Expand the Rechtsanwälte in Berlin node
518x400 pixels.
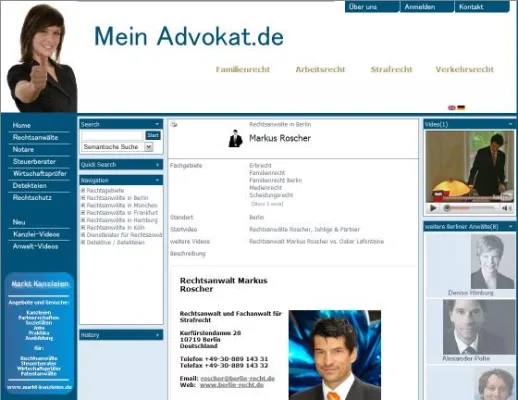pos(83,198)
